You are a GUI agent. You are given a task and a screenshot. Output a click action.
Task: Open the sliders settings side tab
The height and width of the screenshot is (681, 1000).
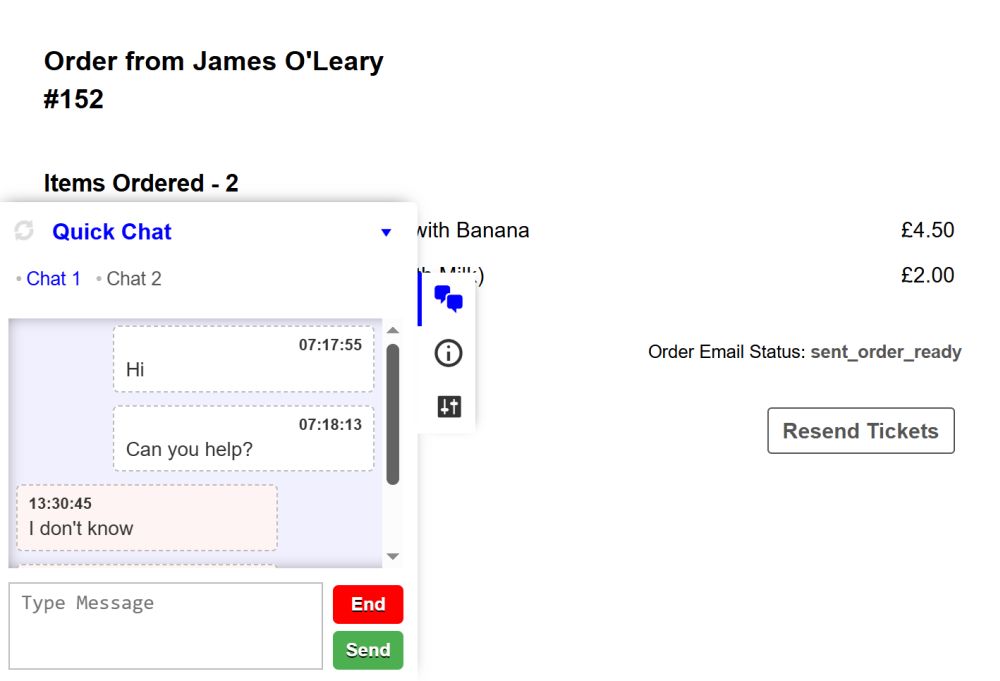click(449, 406)
